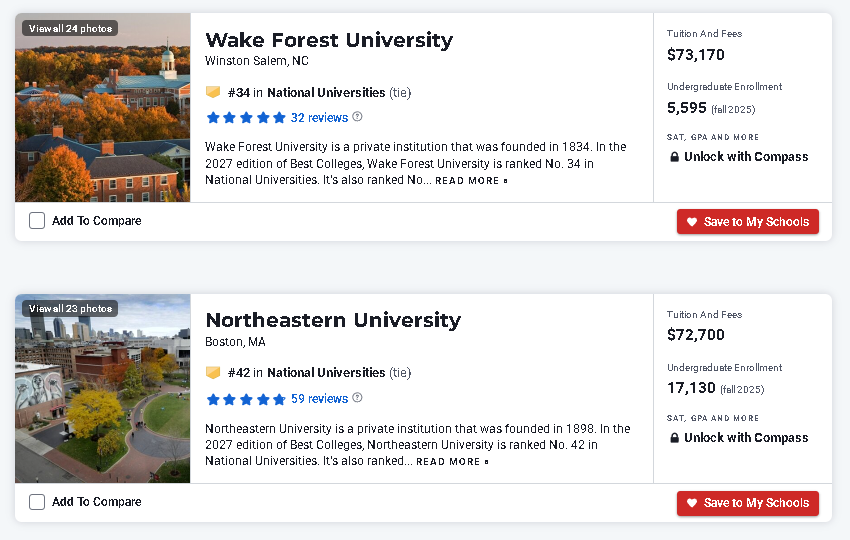
Task: Click the lock icon in Northeastern card
Action: (674, 438)
